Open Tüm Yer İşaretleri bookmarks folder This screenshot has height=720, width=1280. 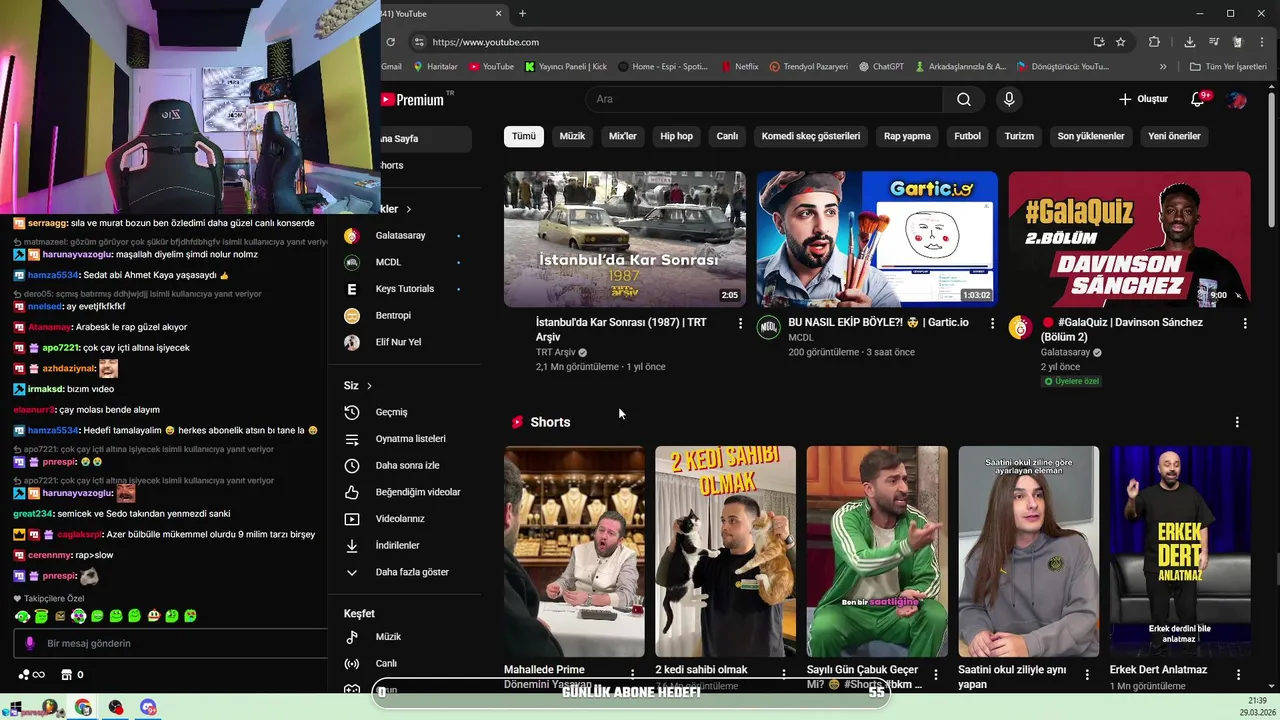pos(1228,67)
